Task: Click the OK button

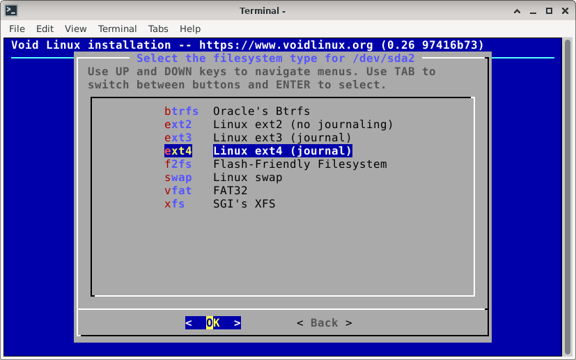Action: (213, 323)
